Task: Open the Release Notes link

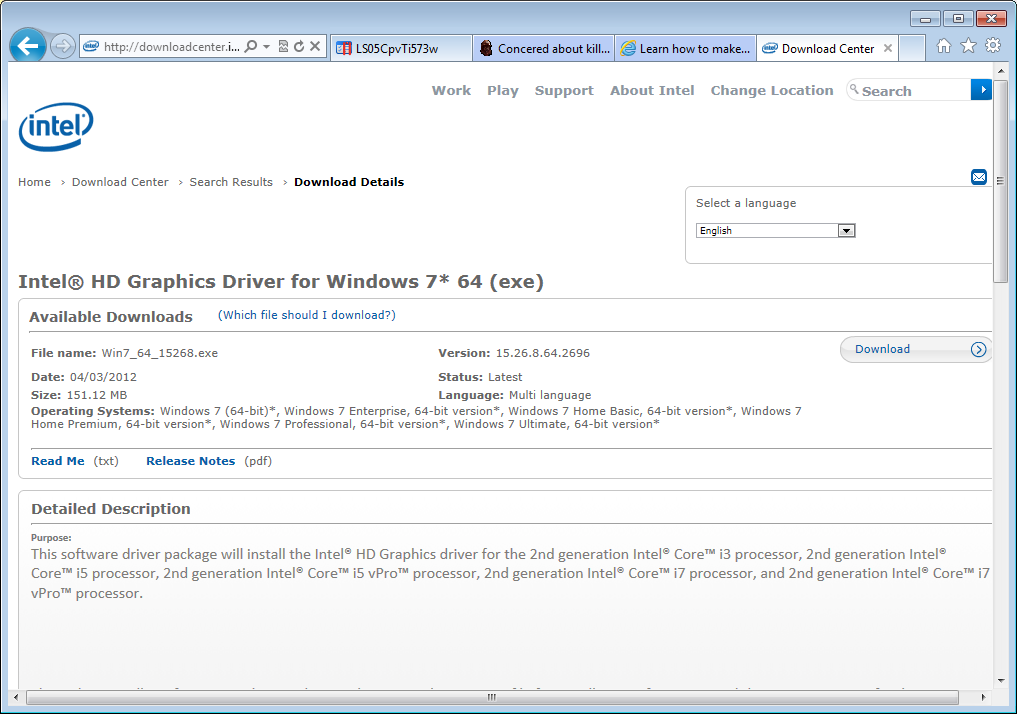Action: pyautogui.click(x=190, y=461)
